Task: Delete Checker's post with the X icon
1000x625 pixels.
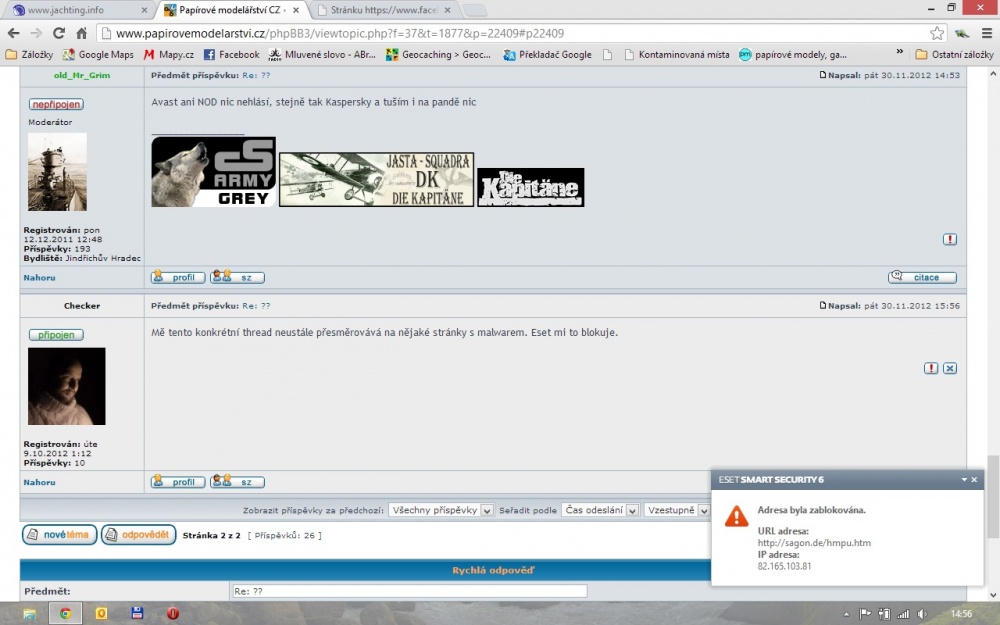Action: 950,368
